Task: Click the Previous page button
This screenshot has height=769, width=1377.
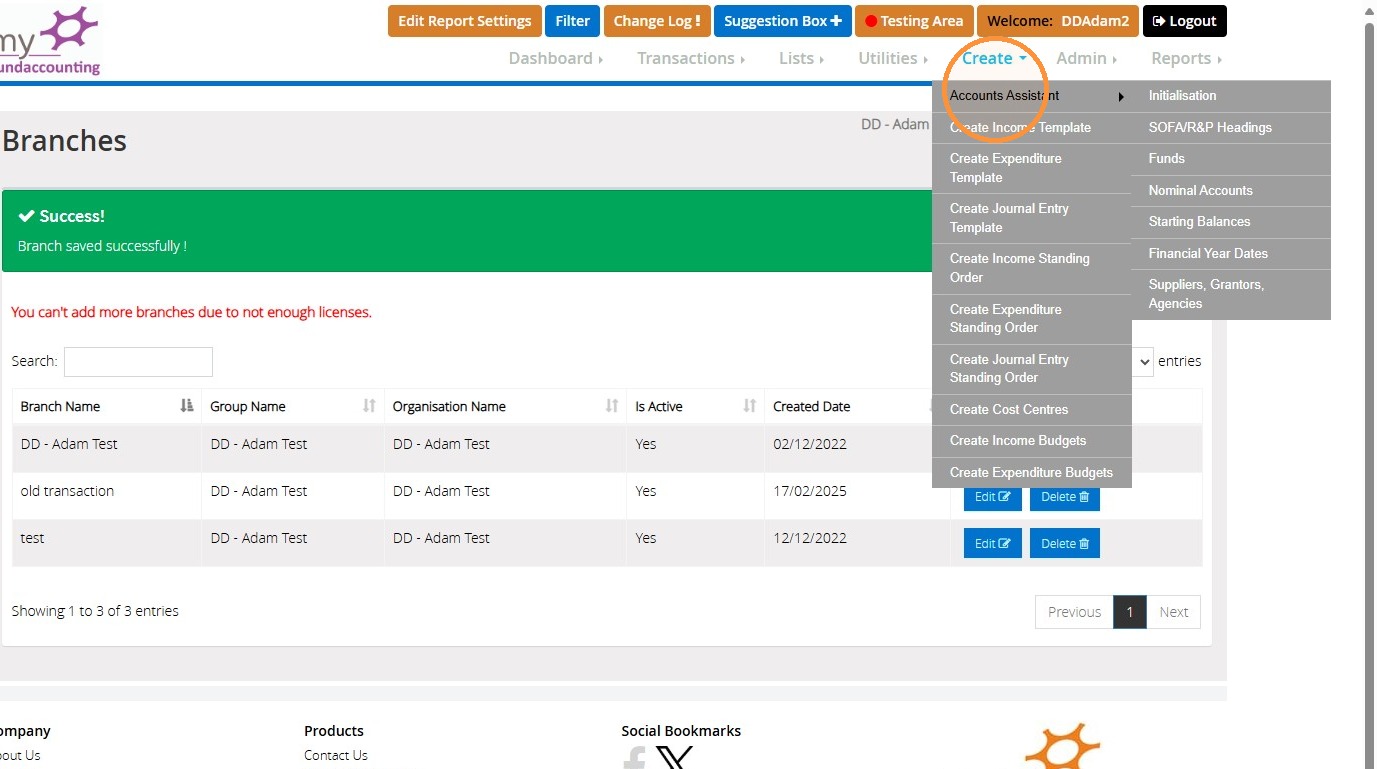Action: [1074, 612]
